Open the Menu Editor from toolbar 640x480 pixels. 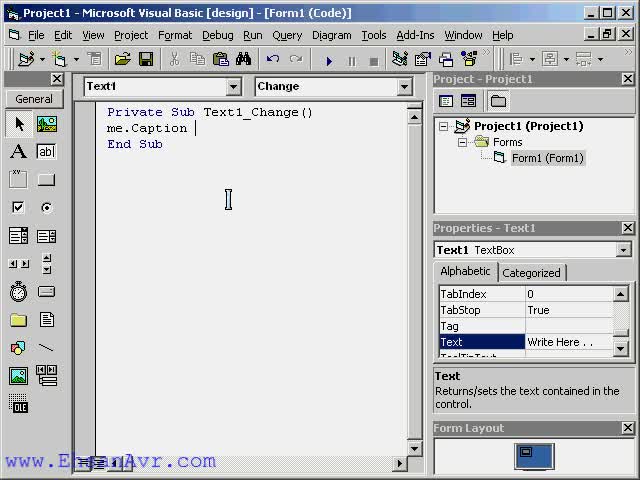tap(95, 60)
